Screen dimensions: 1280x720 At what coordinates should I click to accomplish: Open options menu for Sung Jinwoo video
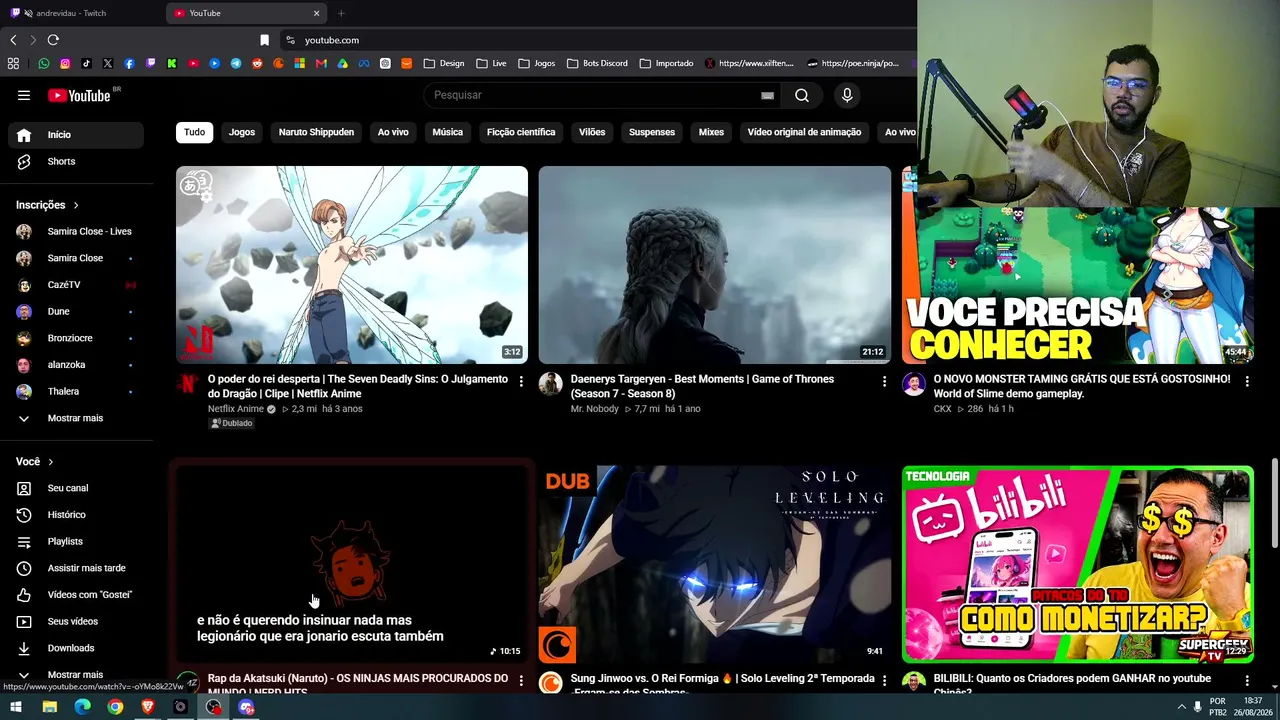[x=884, y=680]
